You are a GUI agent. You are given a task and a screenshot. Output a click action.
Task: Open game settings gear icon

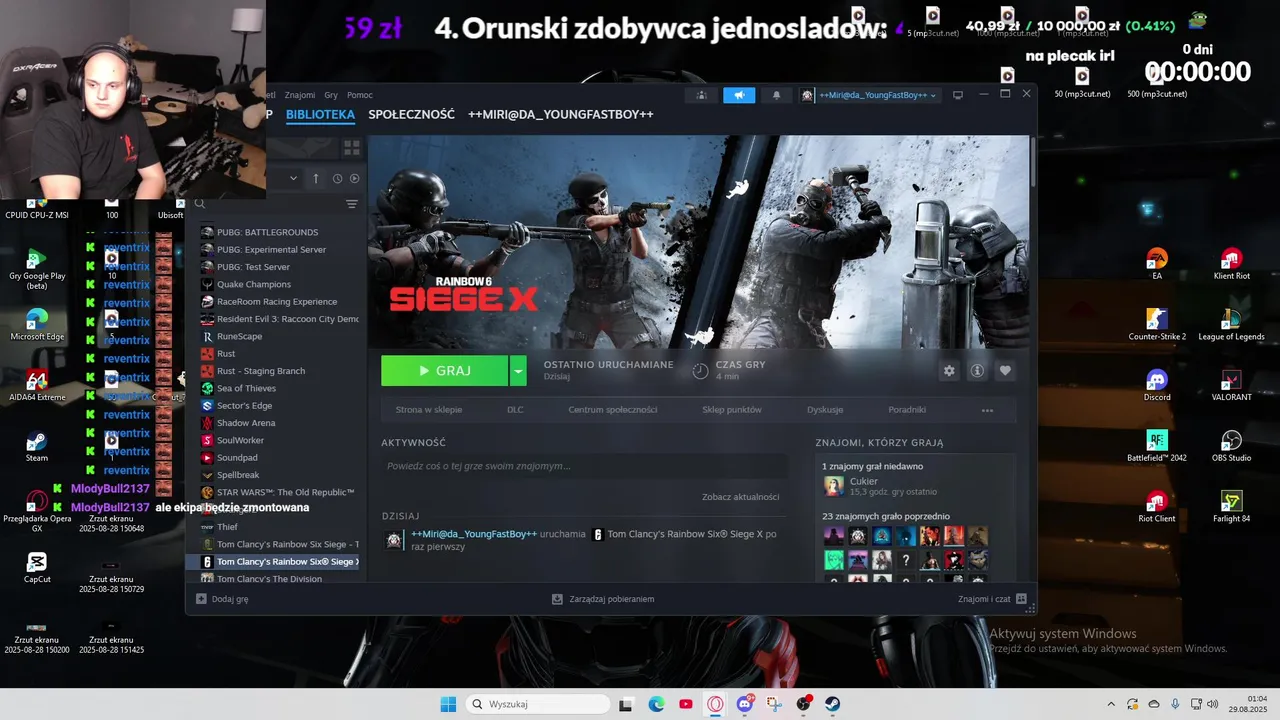pos(949,371)
